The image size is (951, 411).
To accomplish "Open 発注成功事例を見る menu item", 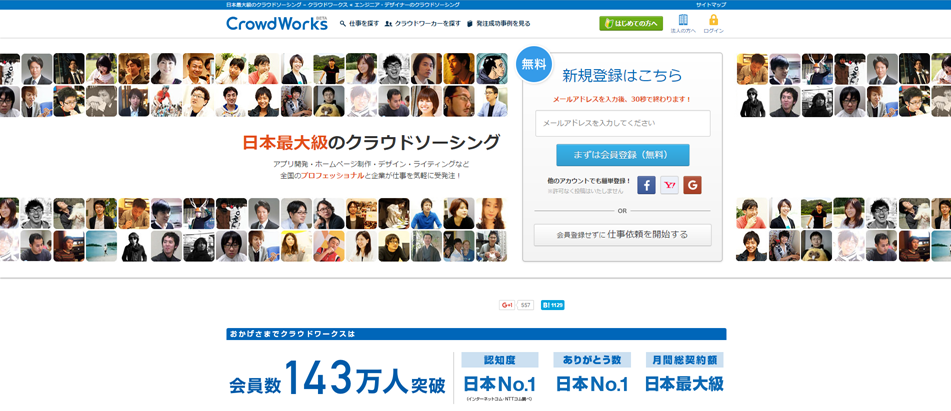I will [x=499, y=24].
